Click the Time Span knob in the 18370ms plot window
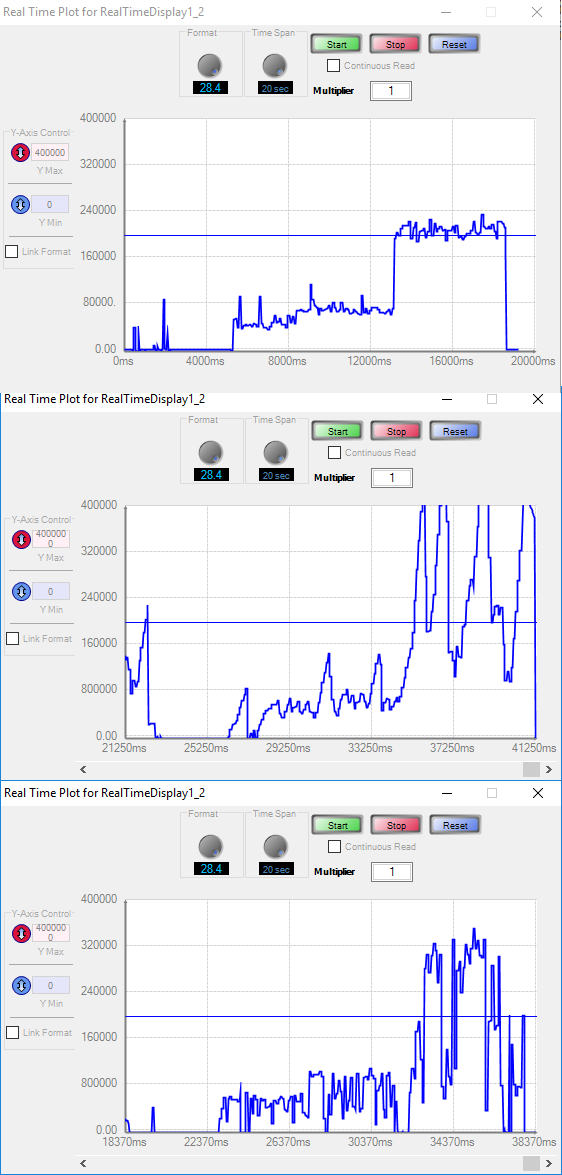Screen dimensions: 562x1175 point(276,846)
